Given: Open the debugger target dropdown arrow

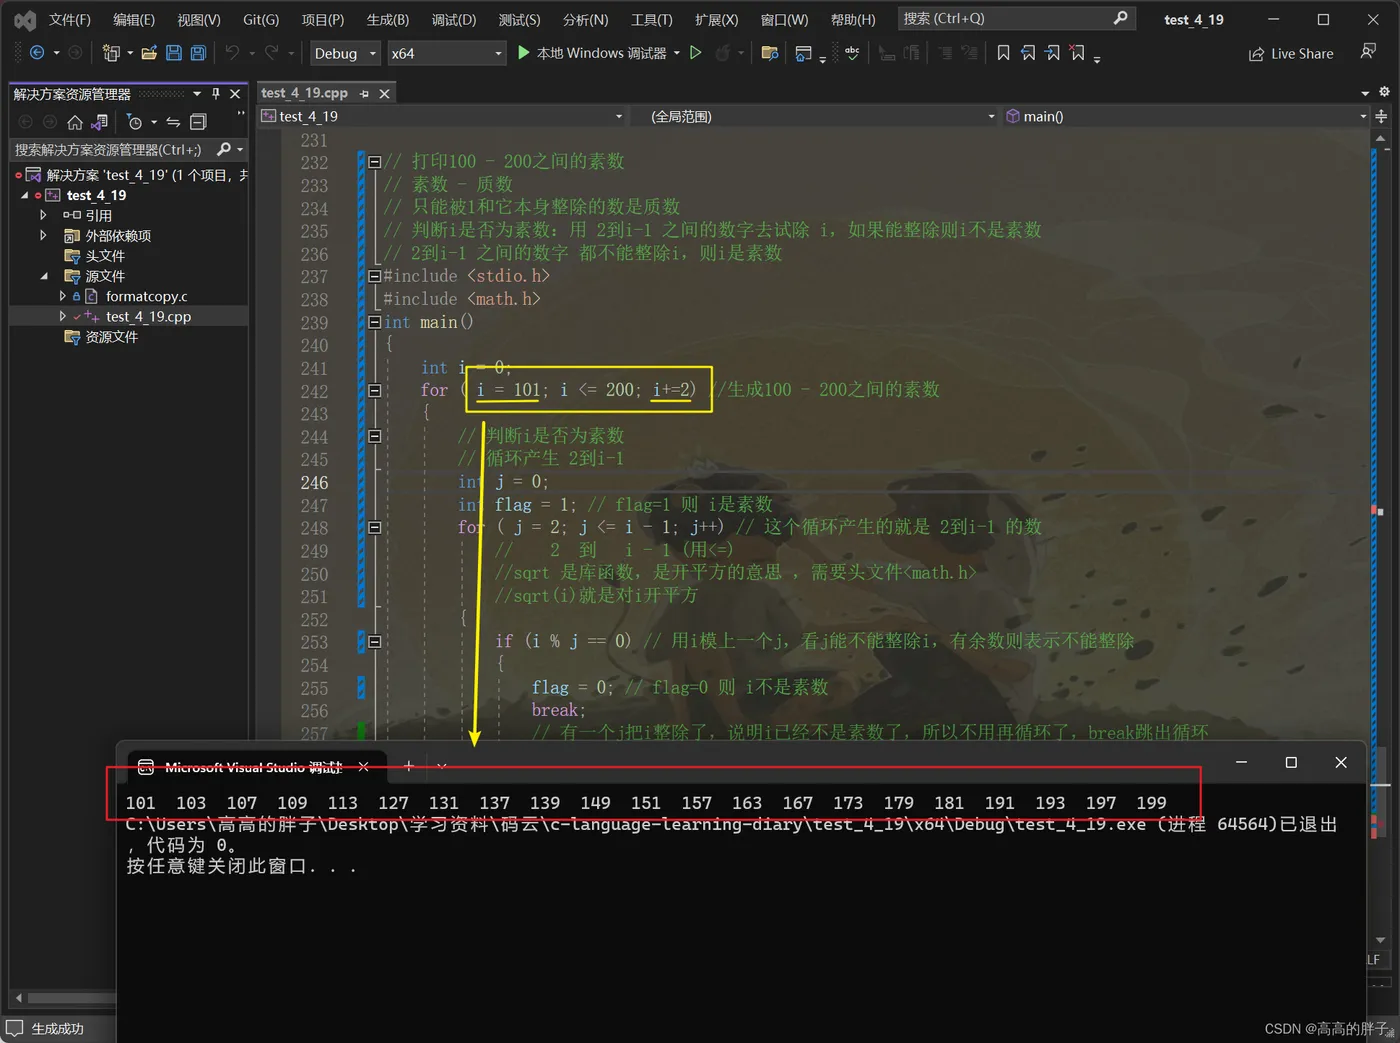Looking at the screenshot, I should tap(677, 53).
